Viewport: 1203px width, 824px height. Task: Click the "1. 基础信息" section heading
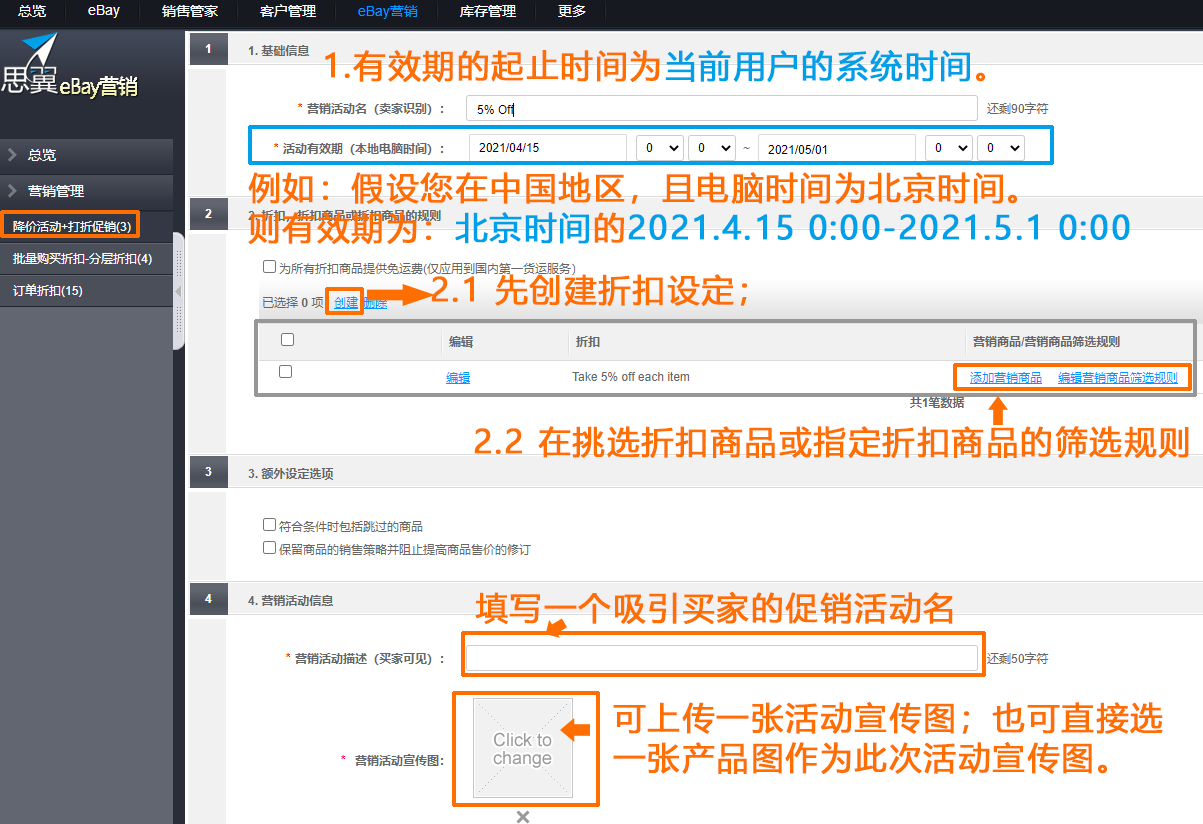[x=279, y=50]
